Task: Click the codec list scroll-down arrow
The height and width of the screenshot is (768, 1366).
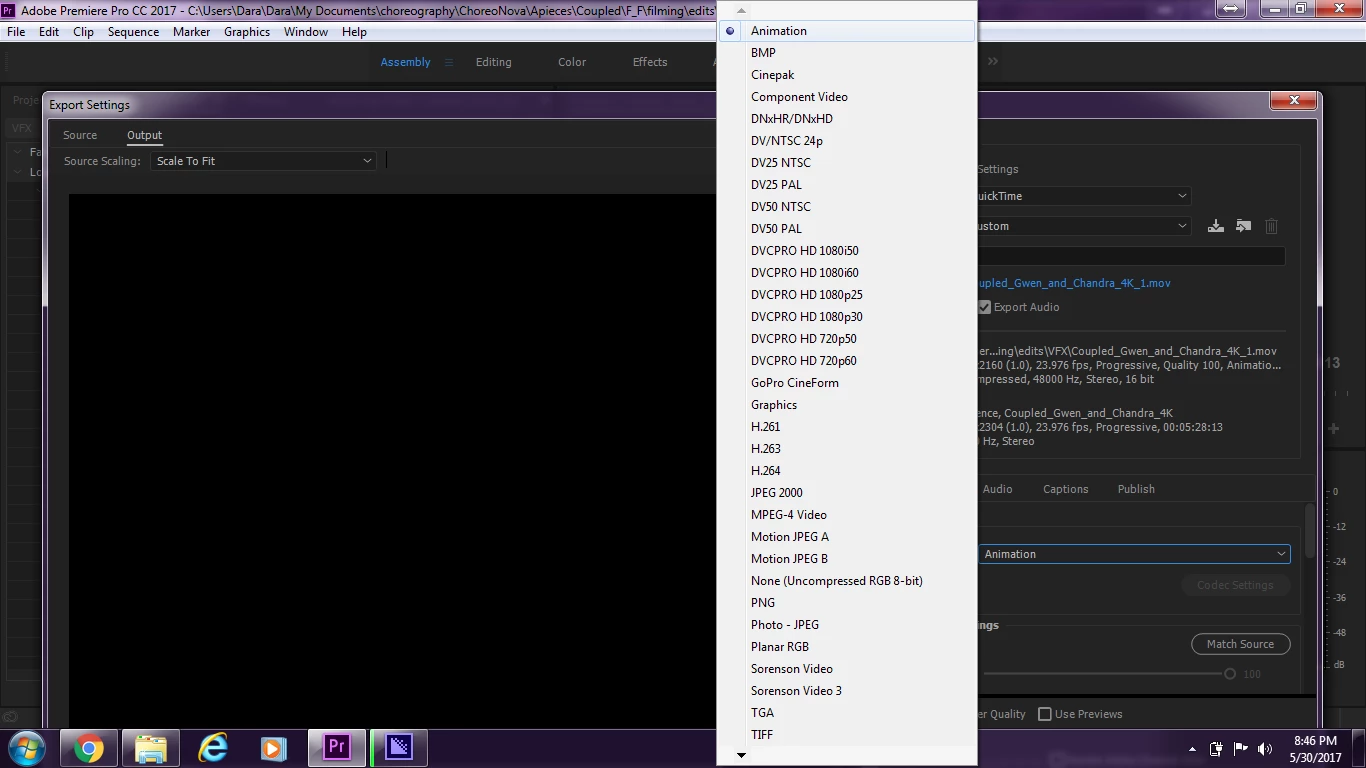Action: click(x=741, y=756)
